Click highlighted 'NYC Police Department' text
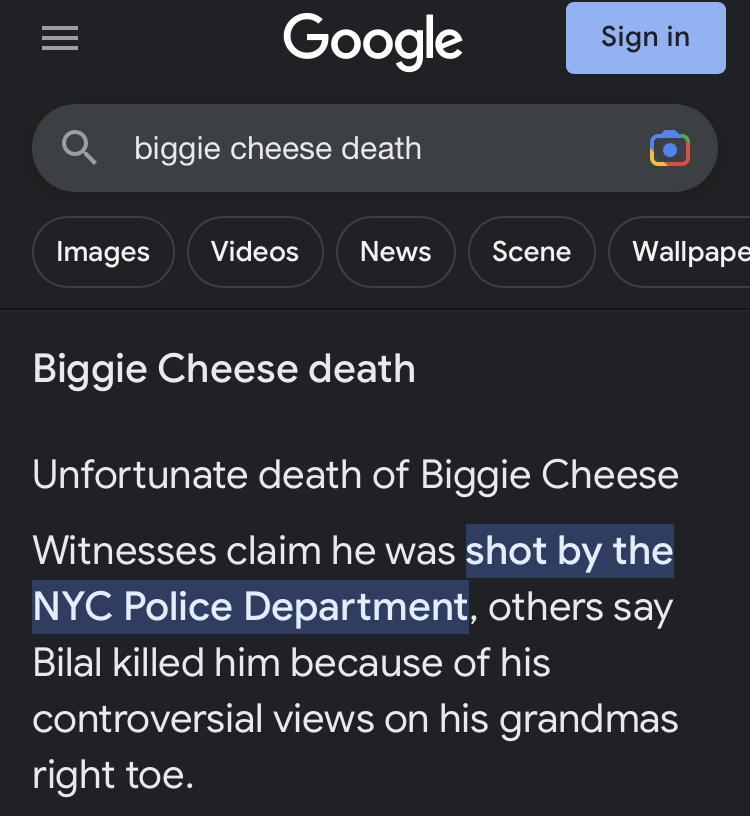750x816 pixels. 250,606
